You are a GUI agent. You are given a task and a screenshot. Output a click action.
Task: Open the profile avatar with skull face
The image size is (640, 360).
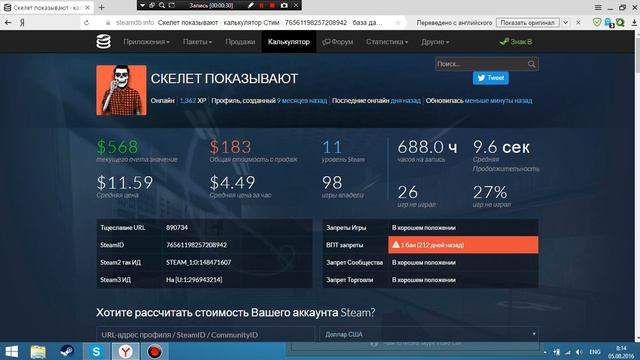[x=121, y=90]
